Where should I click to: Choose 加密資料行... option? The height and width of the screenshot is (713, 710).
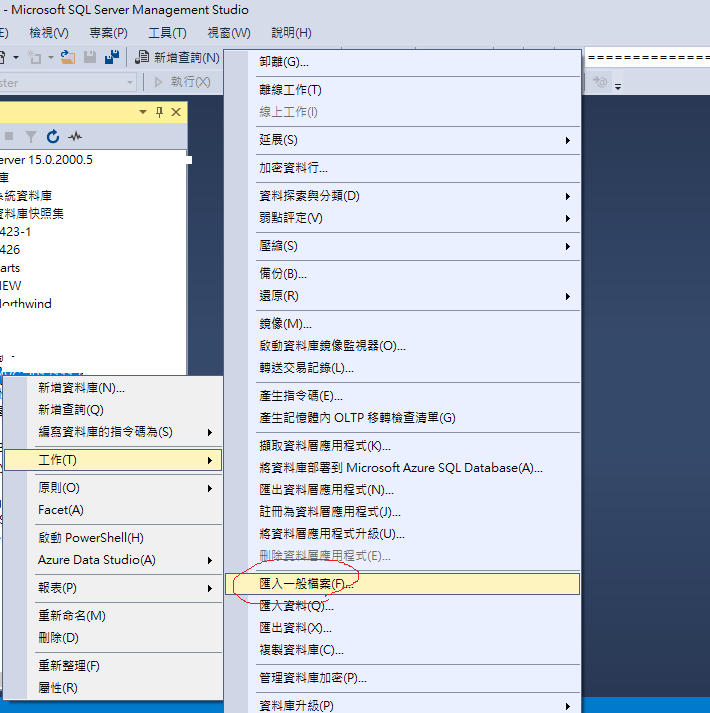tap(403, 168)
